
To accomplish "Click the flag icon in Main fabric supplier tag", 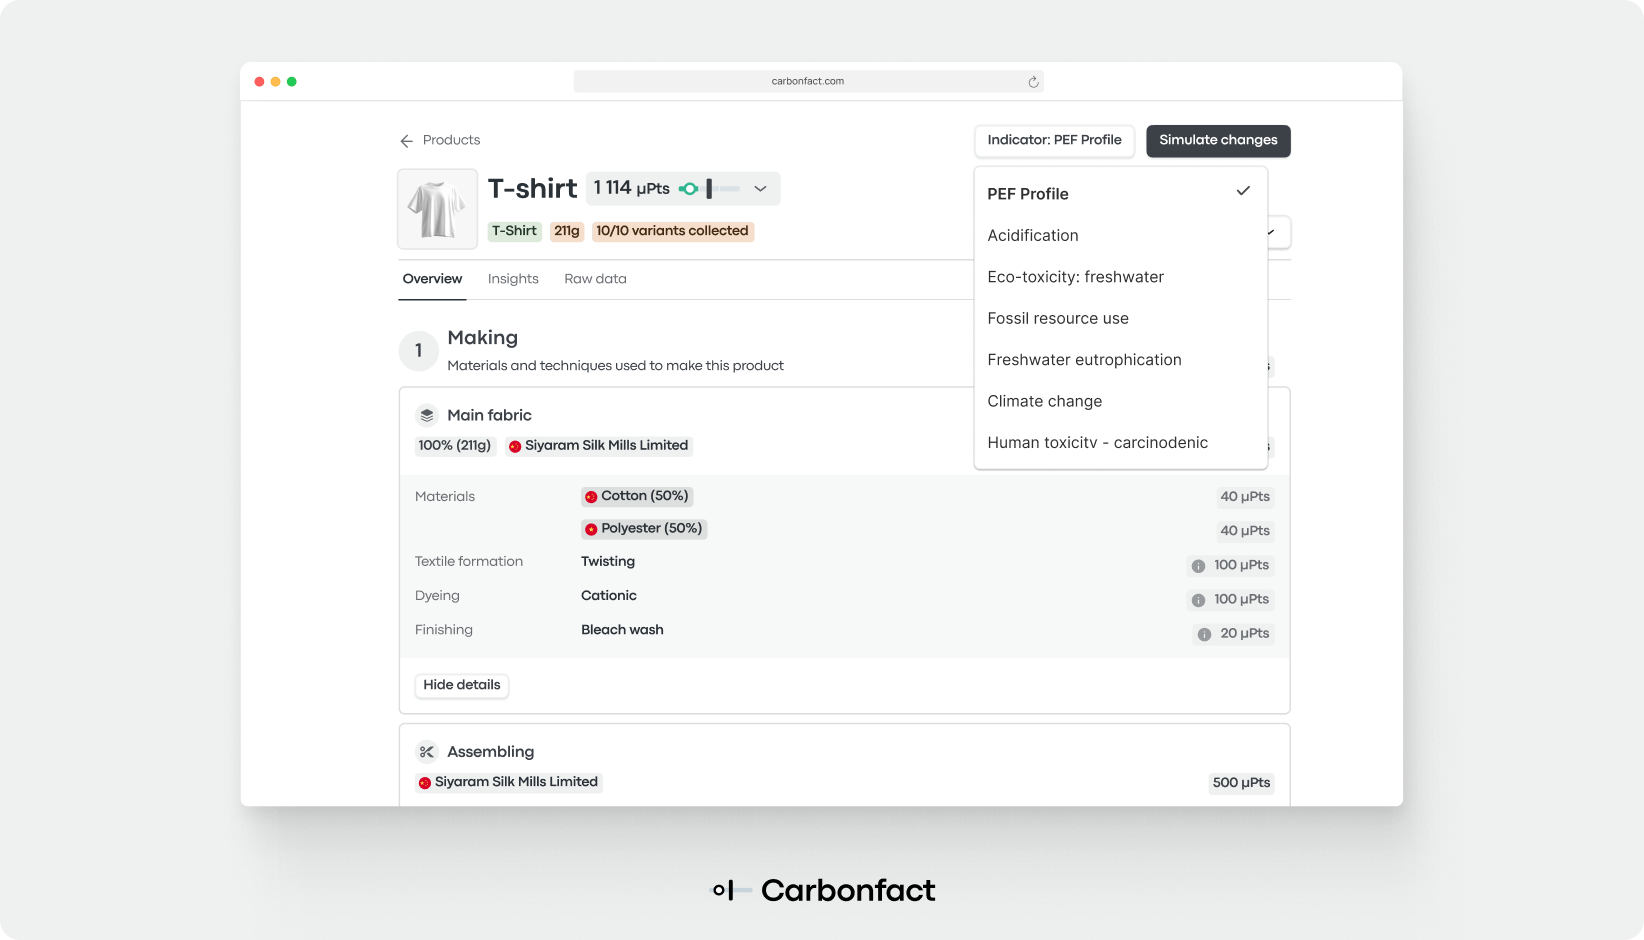I will 515,446.
